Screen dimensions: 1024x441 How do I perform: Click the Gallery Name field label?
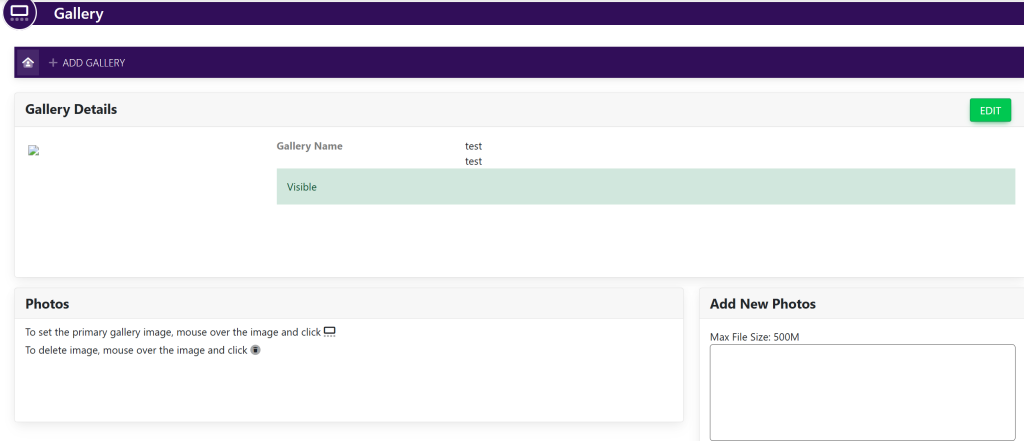(x=309, y=146)
